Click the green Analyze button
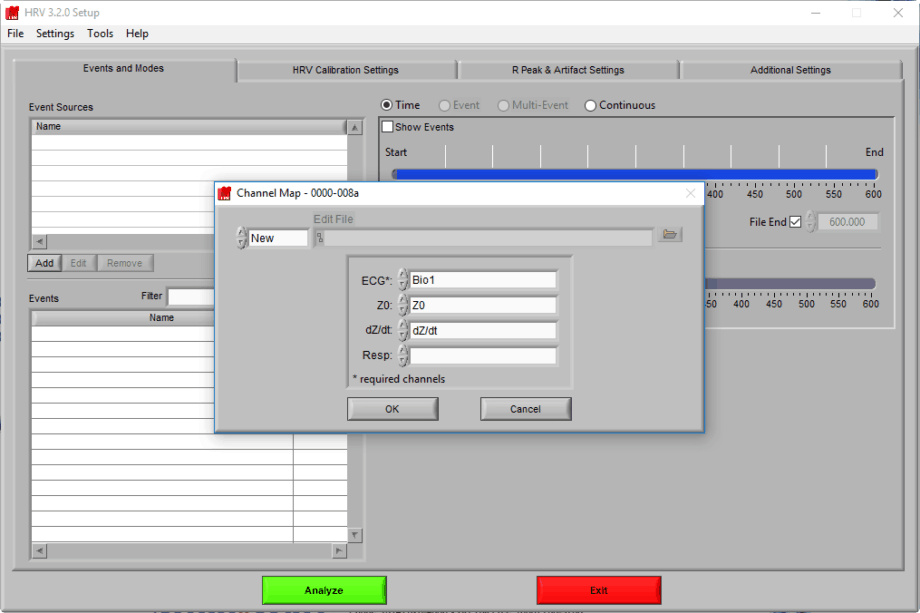Viewport: 920px width, 613px height. point(323,590)
